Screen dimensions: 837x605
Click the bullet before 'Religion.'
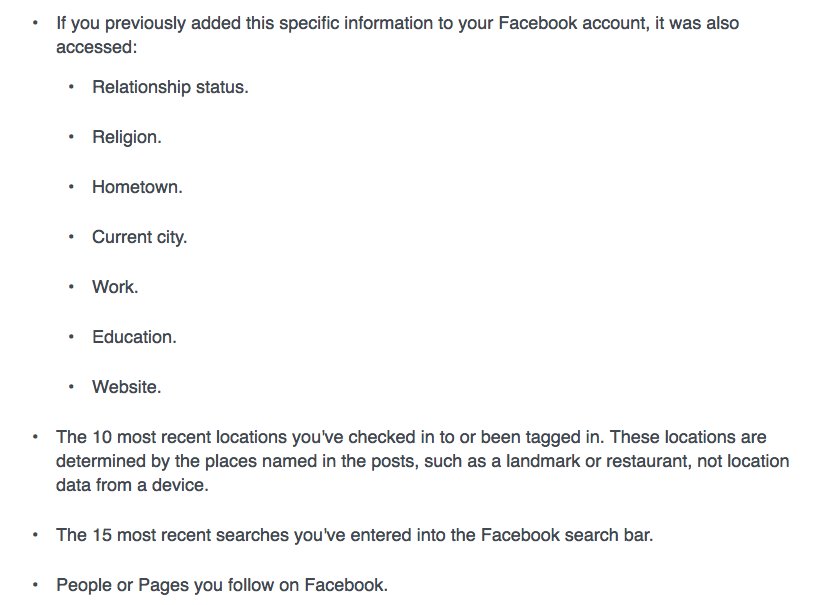point(71,138)
